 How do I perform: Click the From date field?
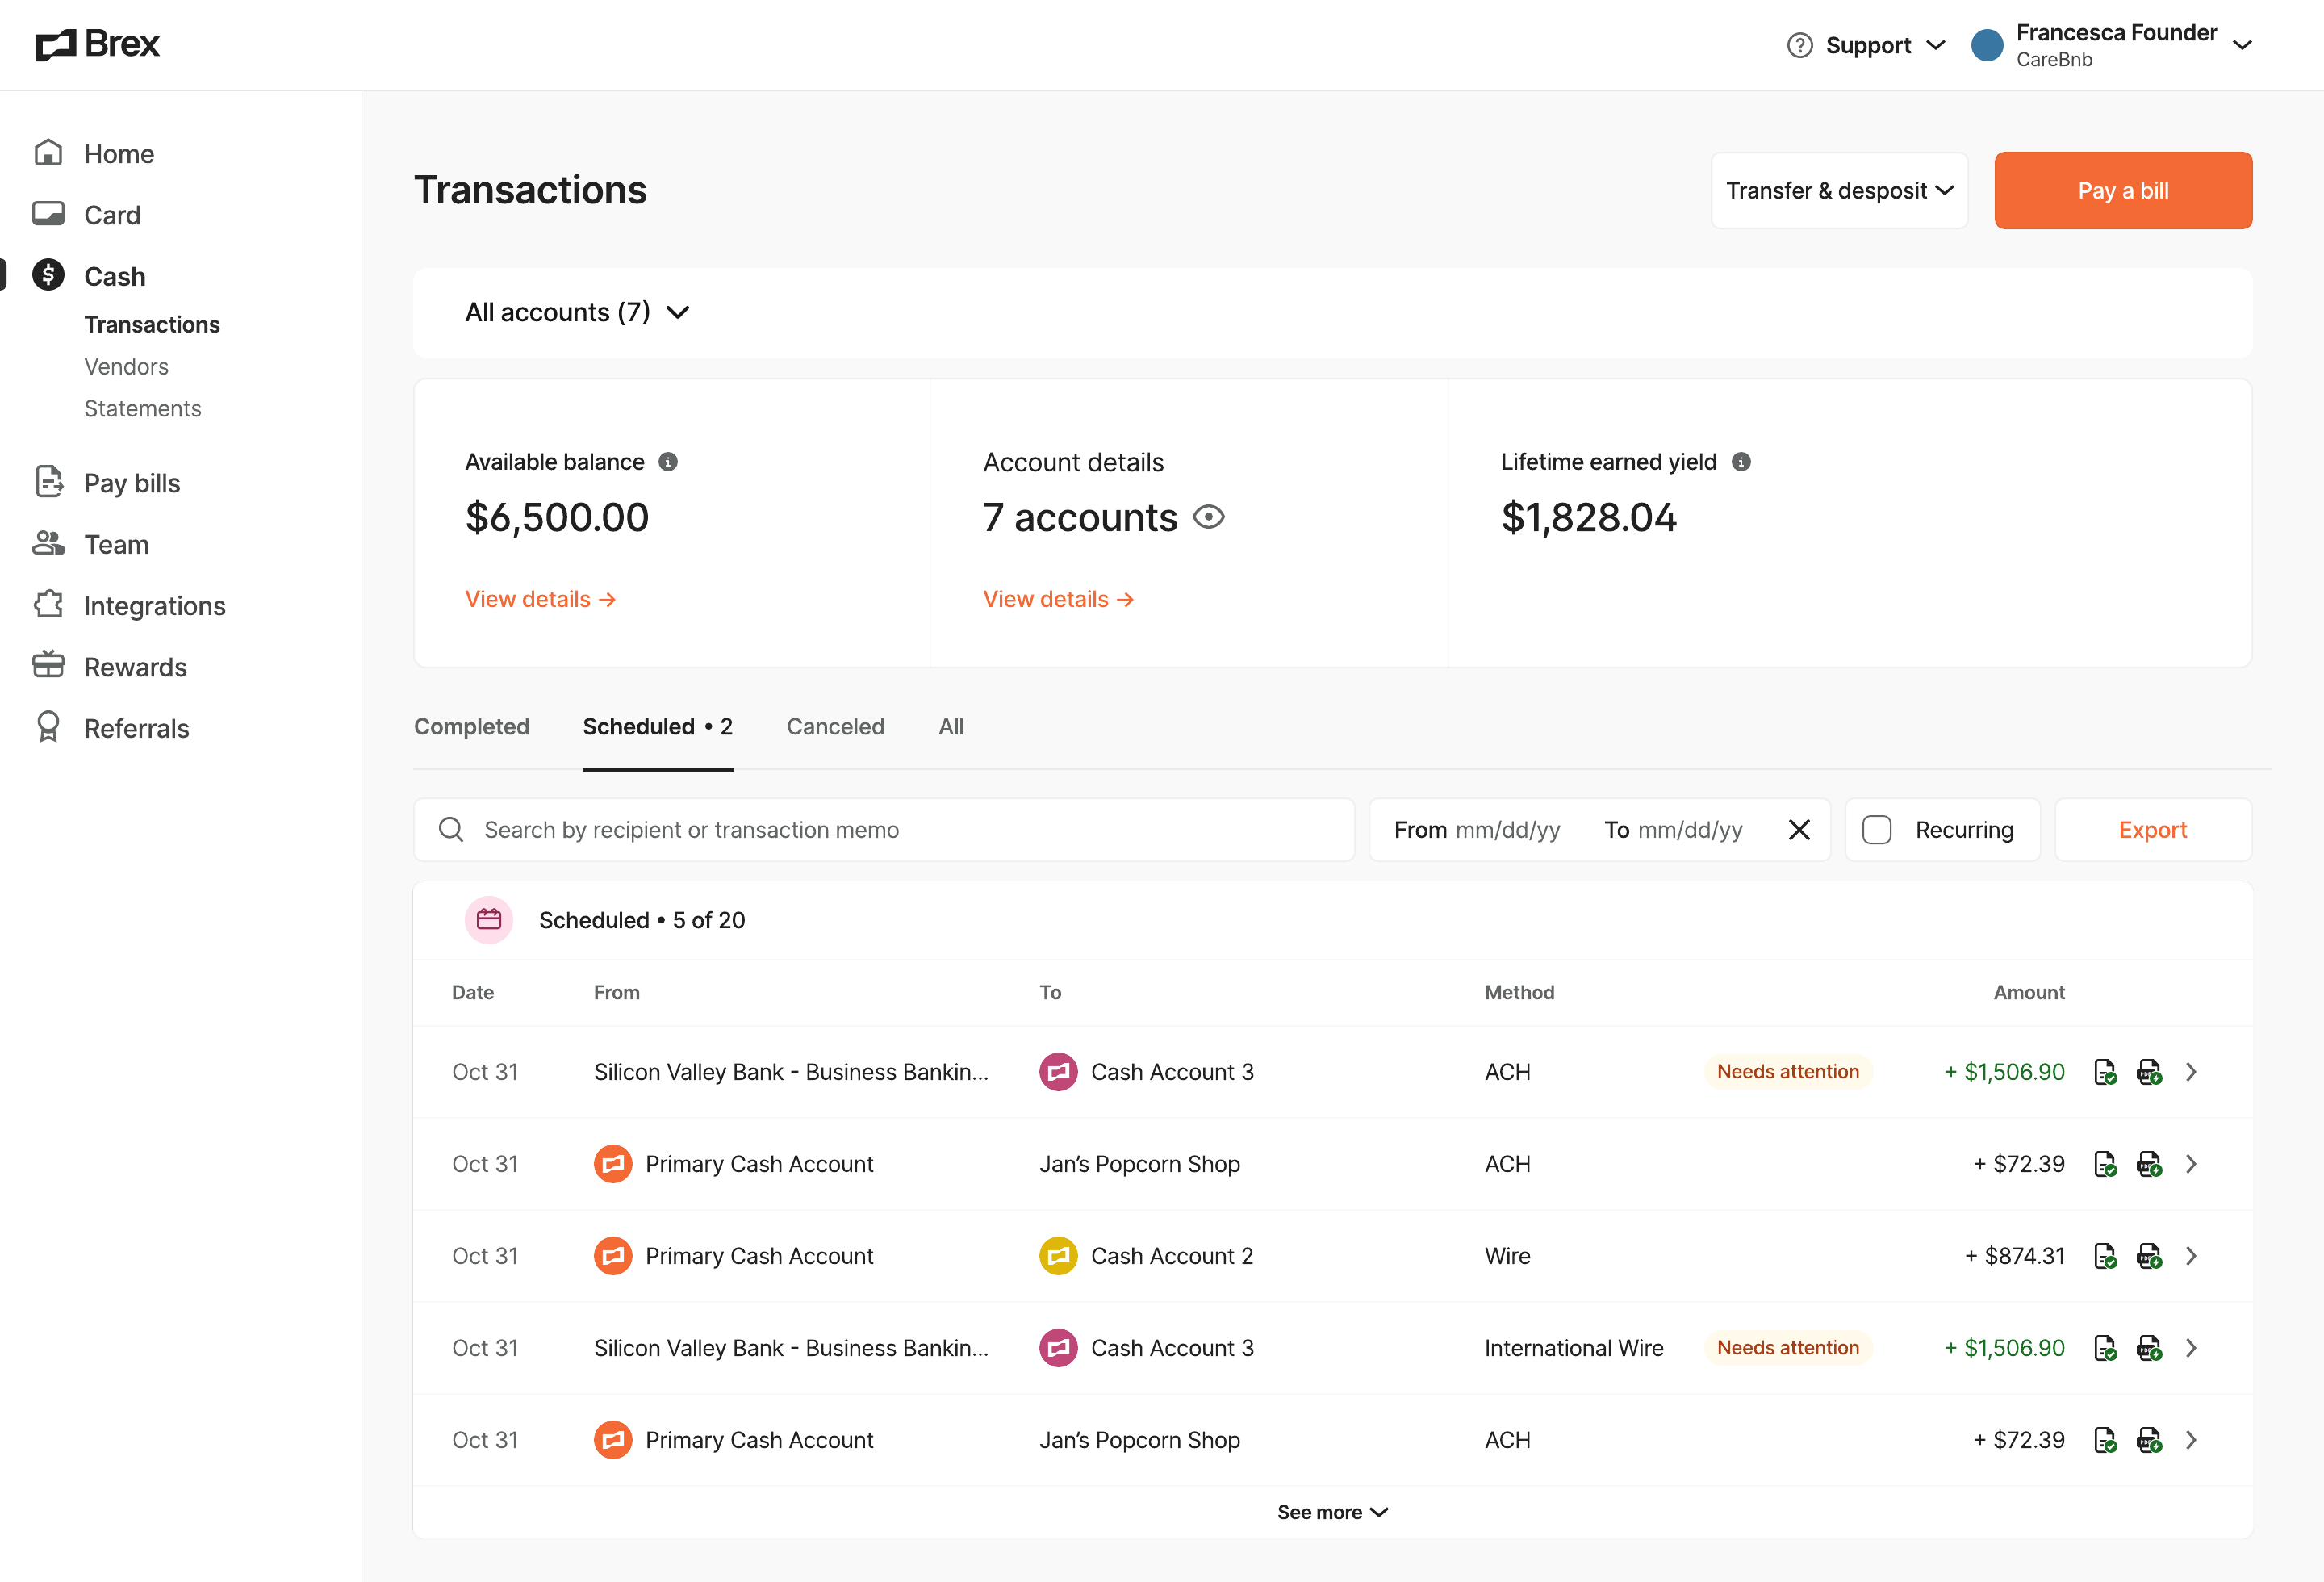(1477, 829)
